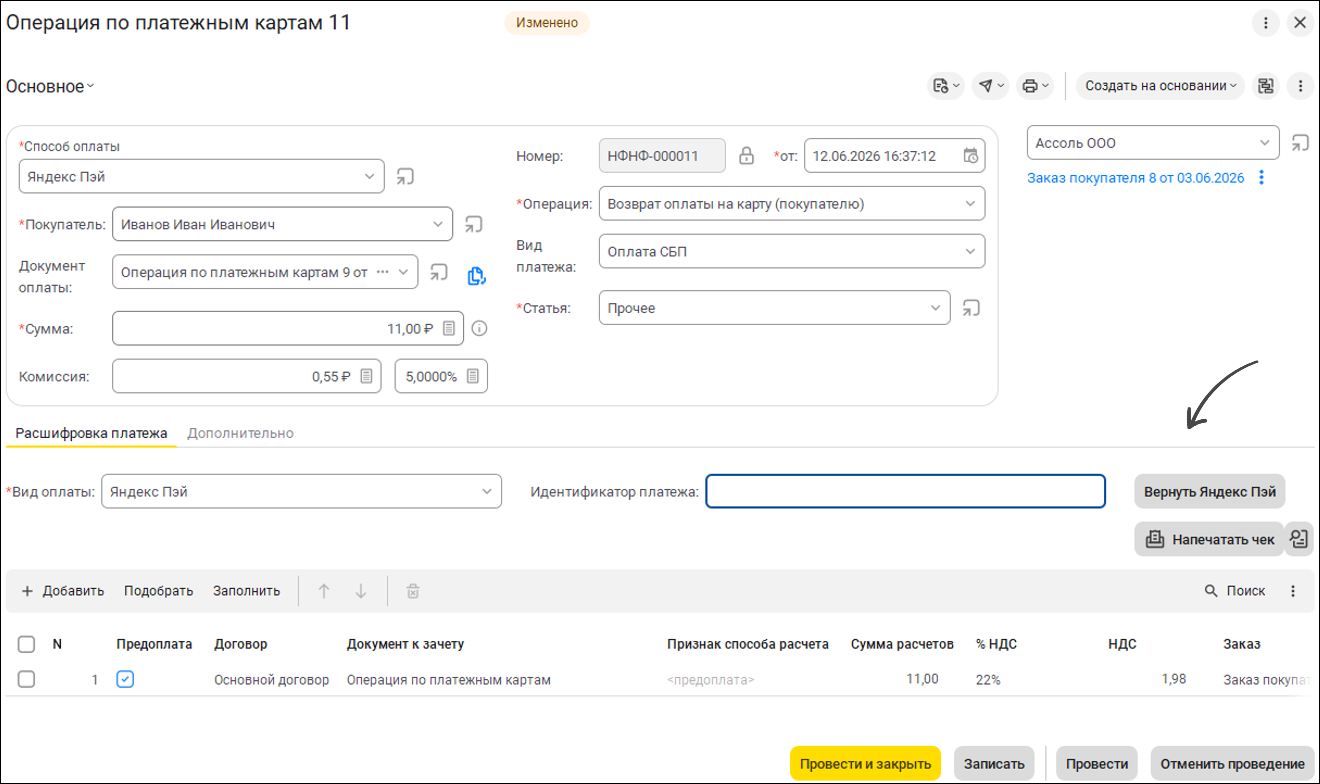Open the table toolbar three-dot menu near Поиск
Viewport: 1320px width, 784px height.
[x=1293, y=591]
